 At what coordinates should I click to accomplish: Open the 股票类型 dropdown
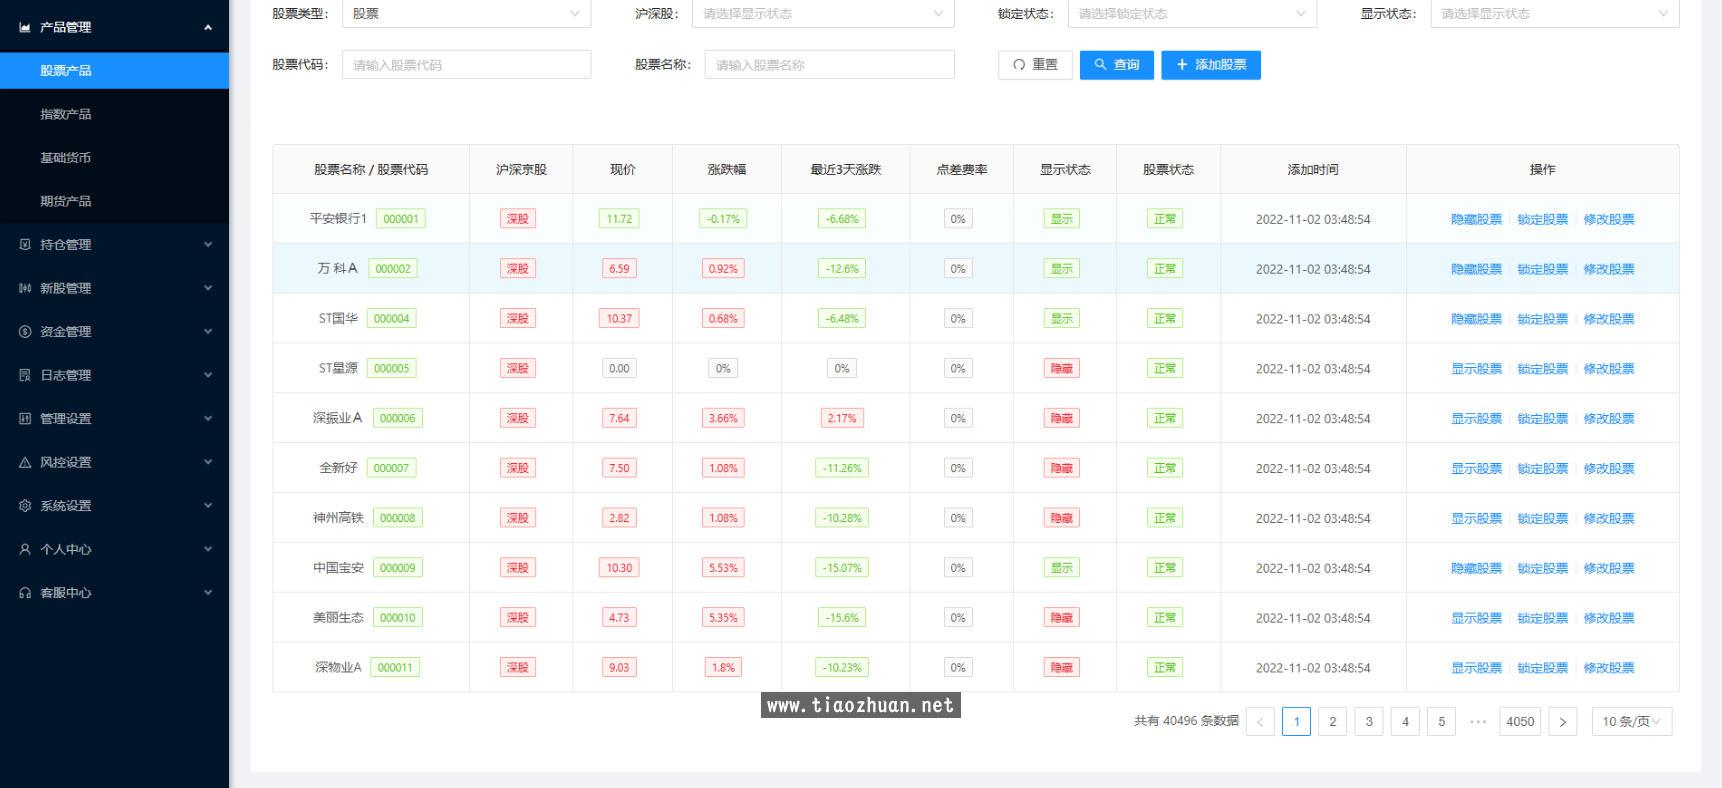[466, 13]
